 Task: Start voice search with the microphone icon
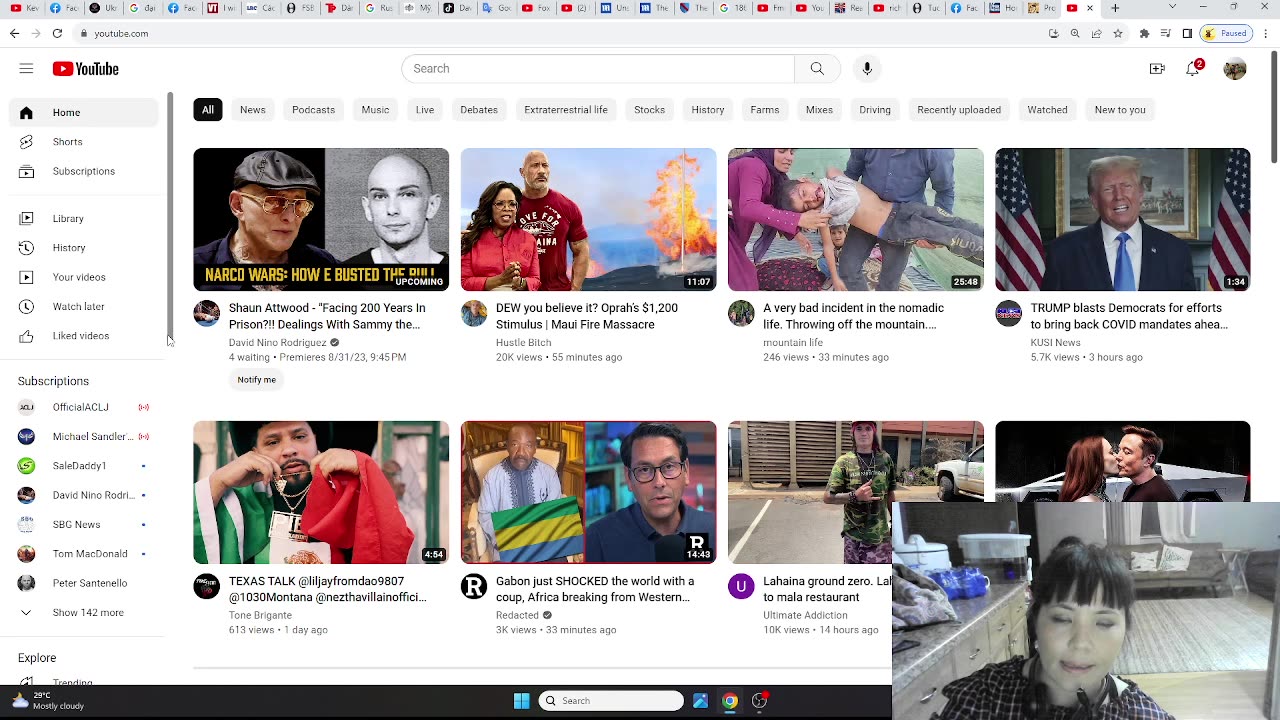pos(867,68)
